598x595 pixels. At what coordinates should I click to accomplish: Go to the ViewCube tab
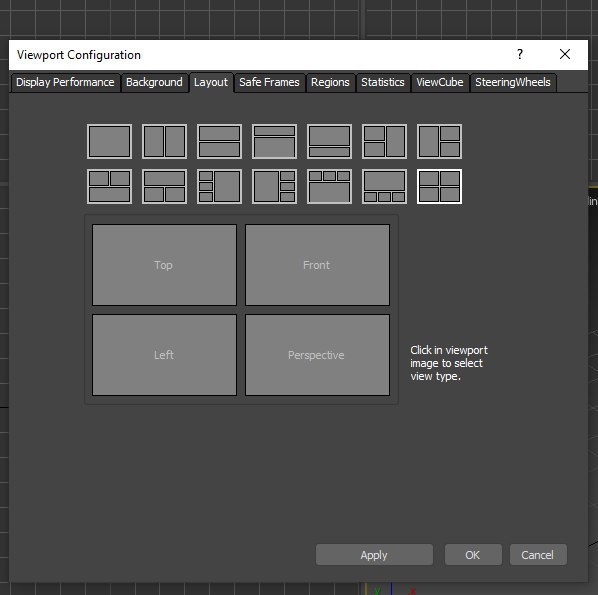tap(440, 82)
